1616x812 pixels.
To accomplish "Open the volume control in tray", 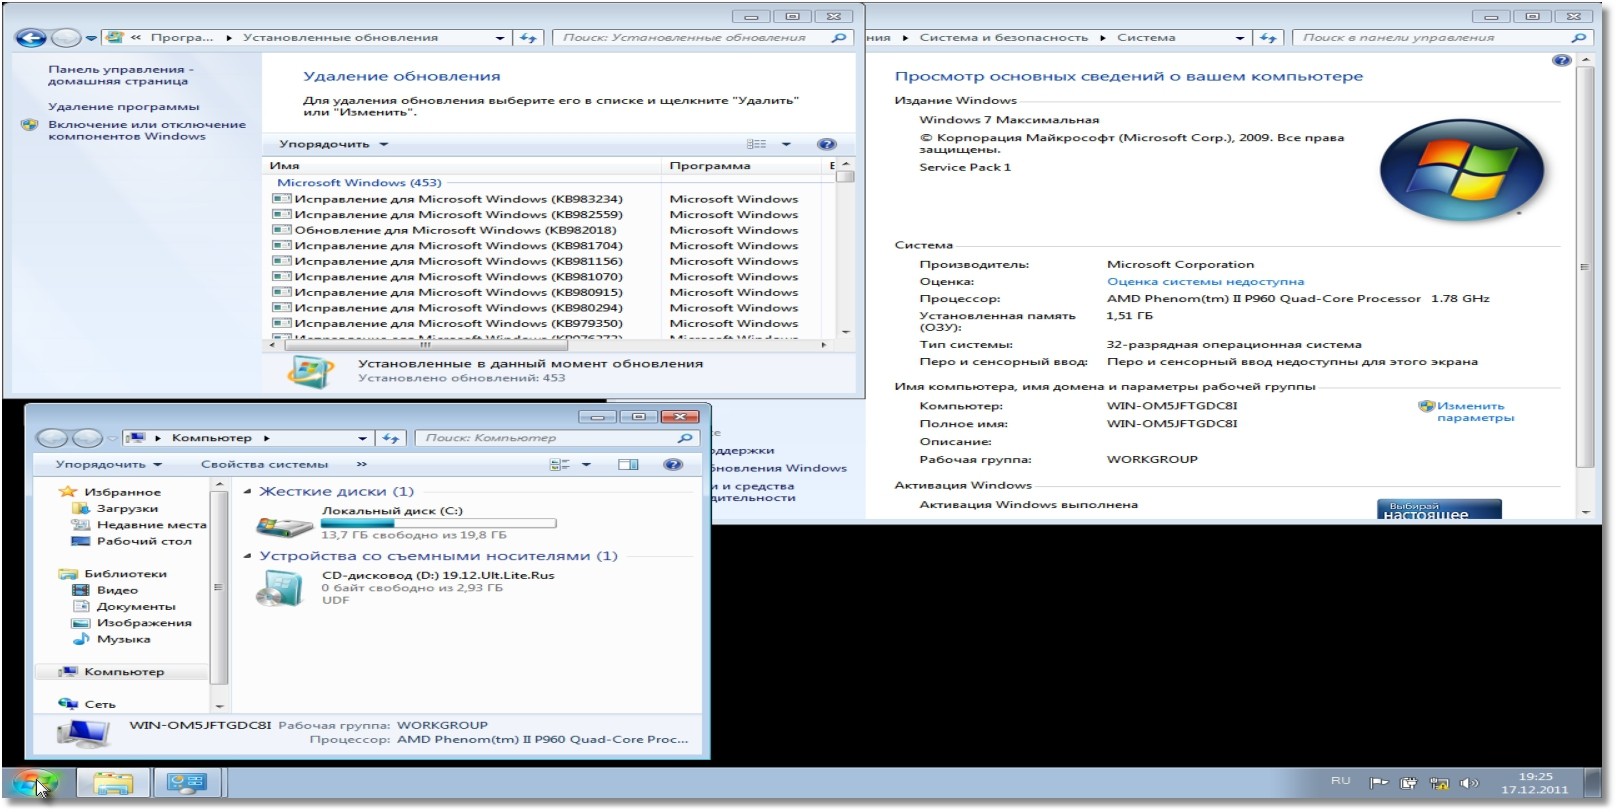I will (x=1469, y=783).
